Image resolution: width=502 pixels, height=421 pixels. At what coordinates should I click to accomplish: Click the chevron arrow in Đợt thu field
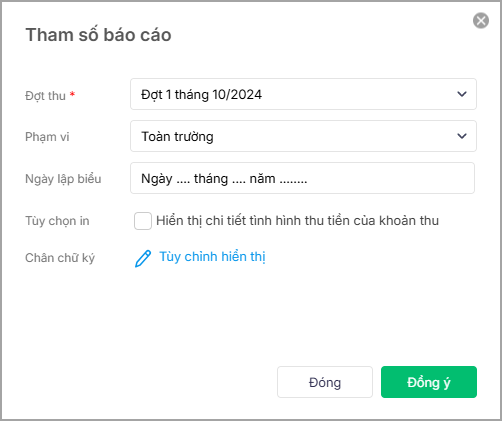pyautogui.click(x=462, y=94)
